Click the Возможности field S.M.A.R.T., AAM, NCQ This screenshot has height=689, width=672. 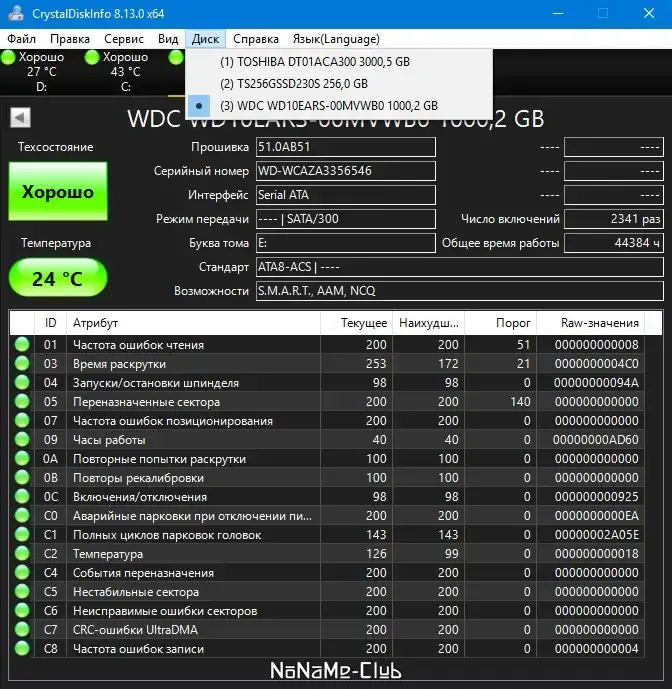pyautogui.click(x=460, y=291)
